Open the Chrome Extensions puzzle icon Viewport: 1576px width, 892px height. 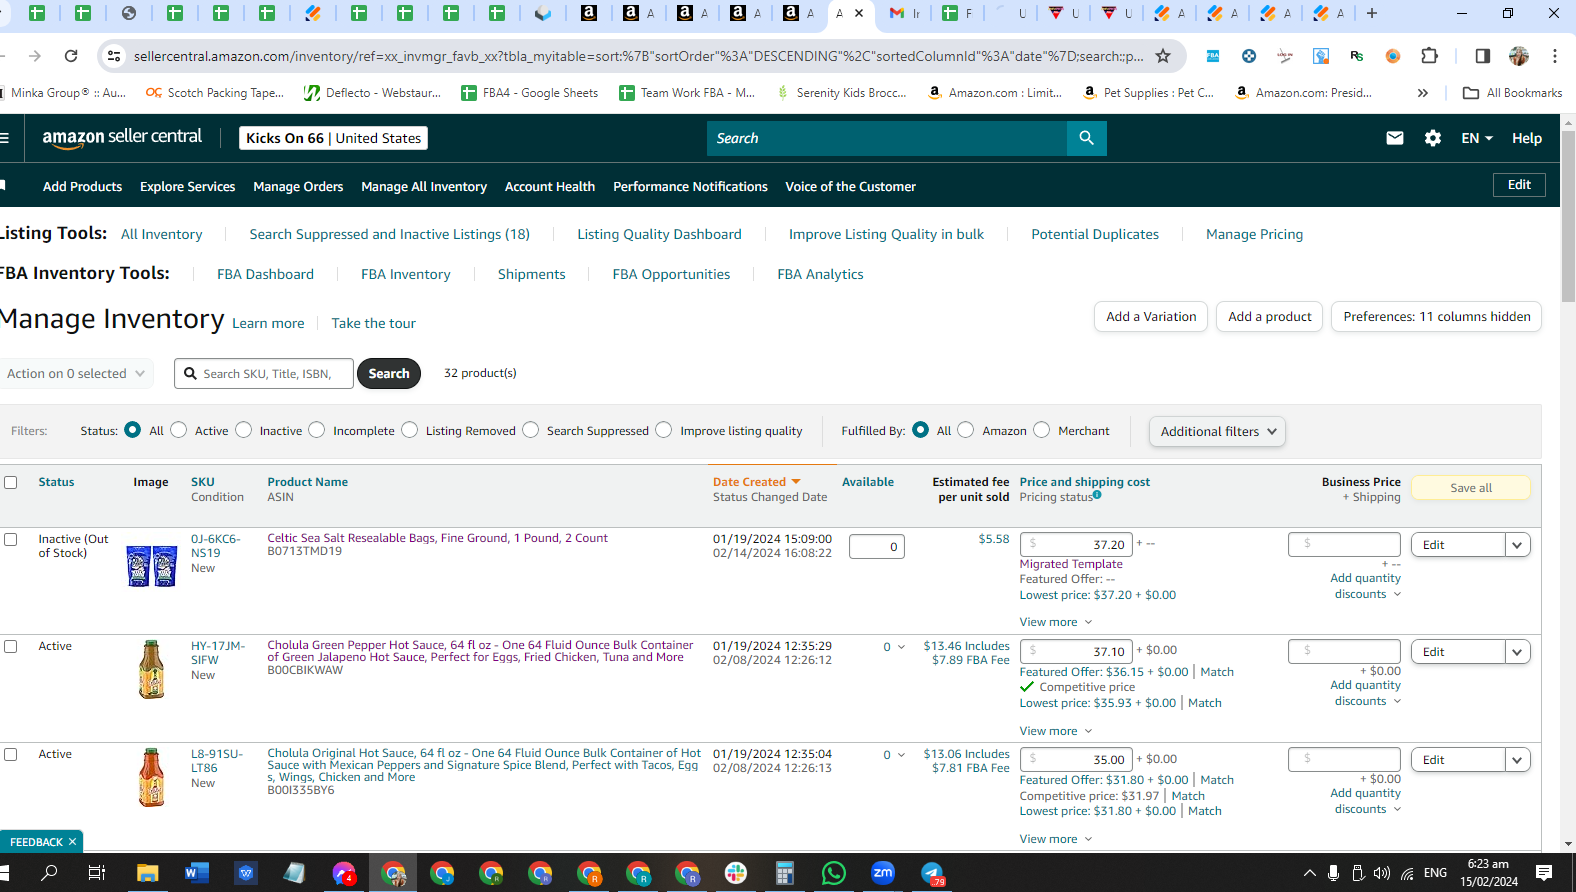(x=1429, y=56)
